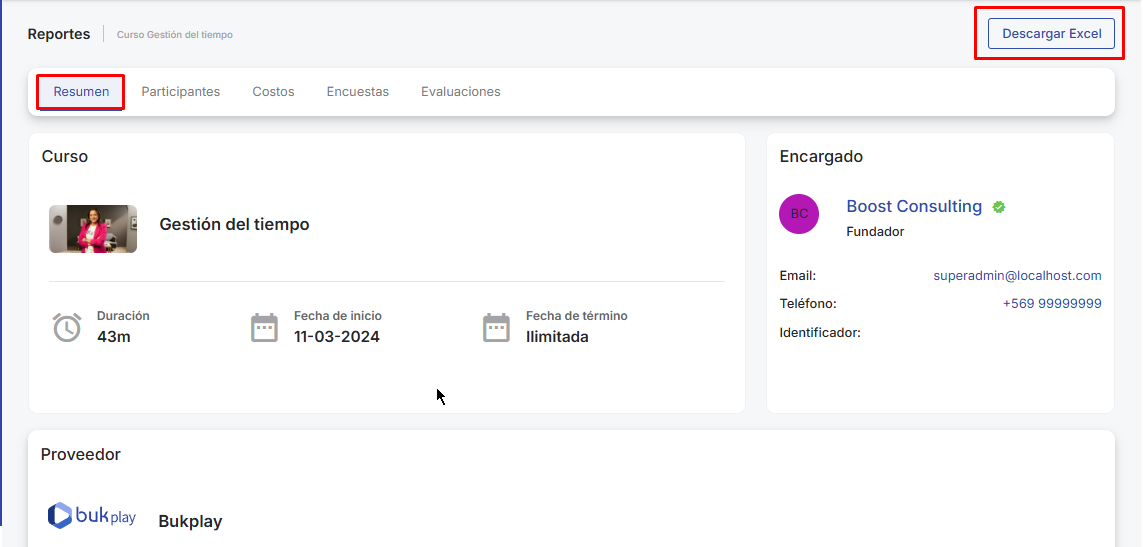Click the Bukplay provider name
The height and width of the screenshot is (547, 1143).
[190, 522]
